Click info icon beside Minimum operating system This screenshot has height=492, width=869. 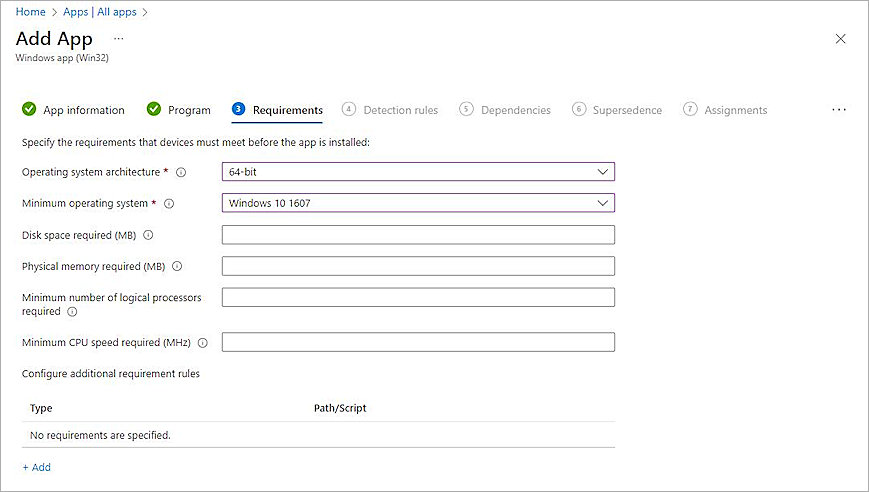[x=168, y=204]
